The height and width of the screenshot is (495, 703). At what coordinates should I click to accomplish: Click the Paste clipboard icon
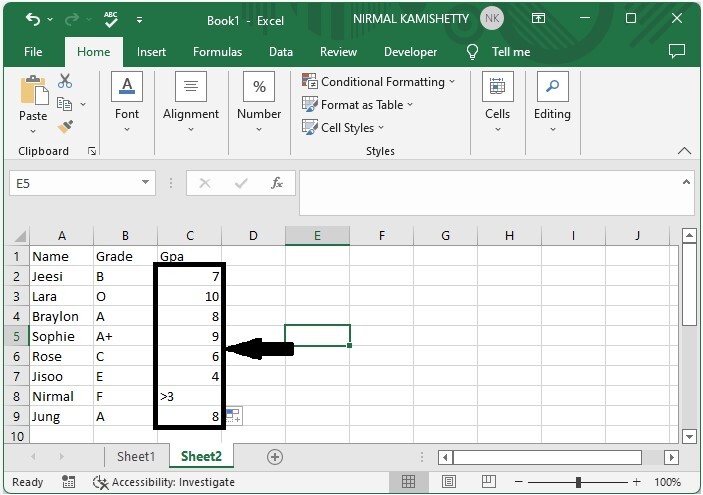pyautogui.click(x=34, y=90)
